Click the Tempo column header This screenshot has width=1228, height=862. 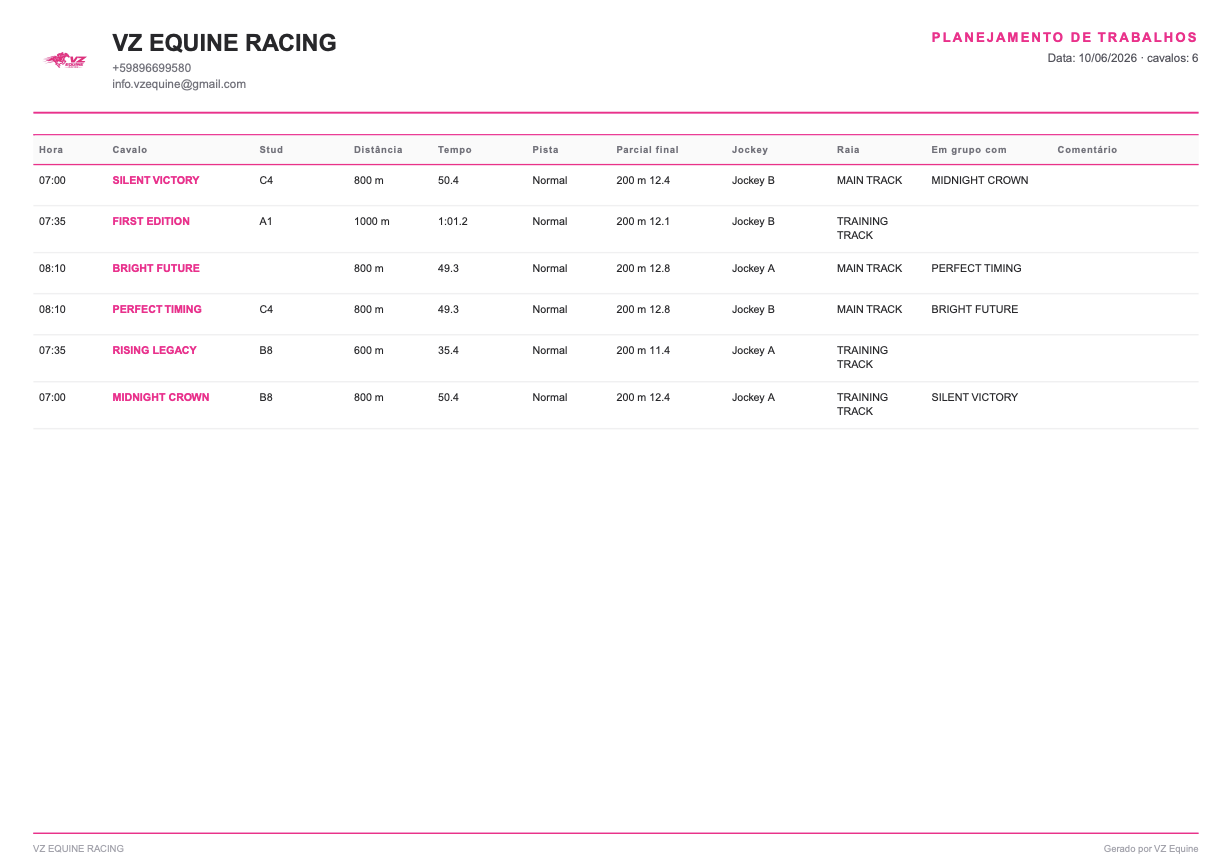[x=455, y=150]
